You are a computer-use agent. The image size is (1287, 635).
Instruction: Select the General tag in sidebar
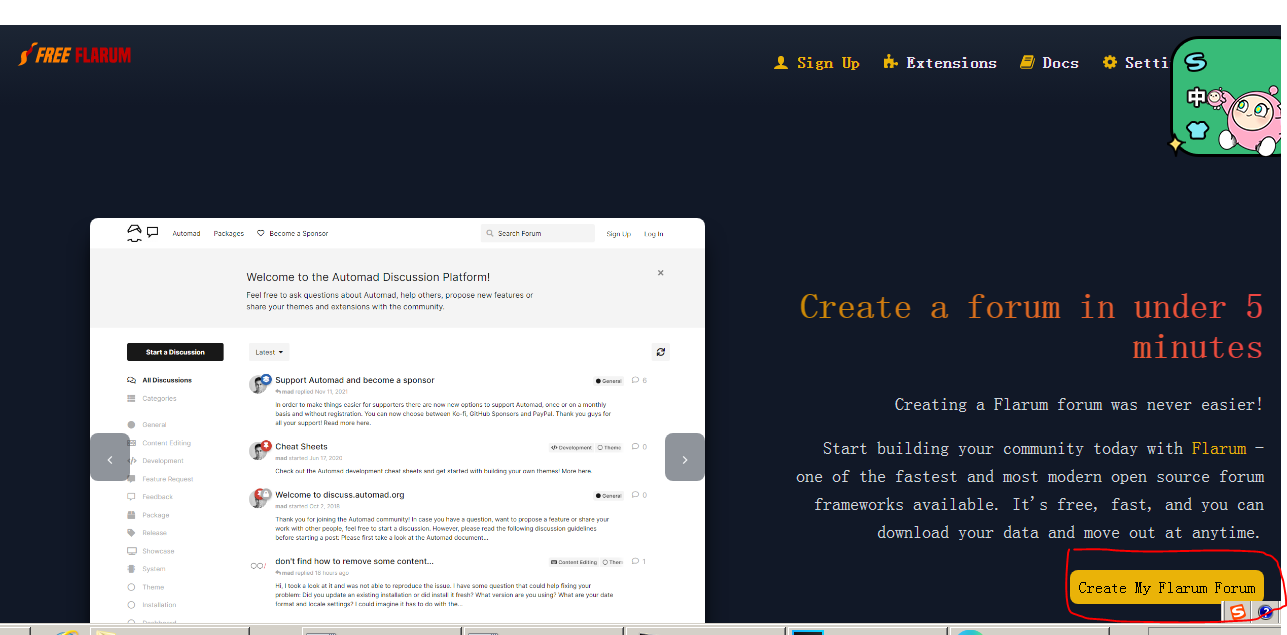pyautogui.click(x=147, y=425)
